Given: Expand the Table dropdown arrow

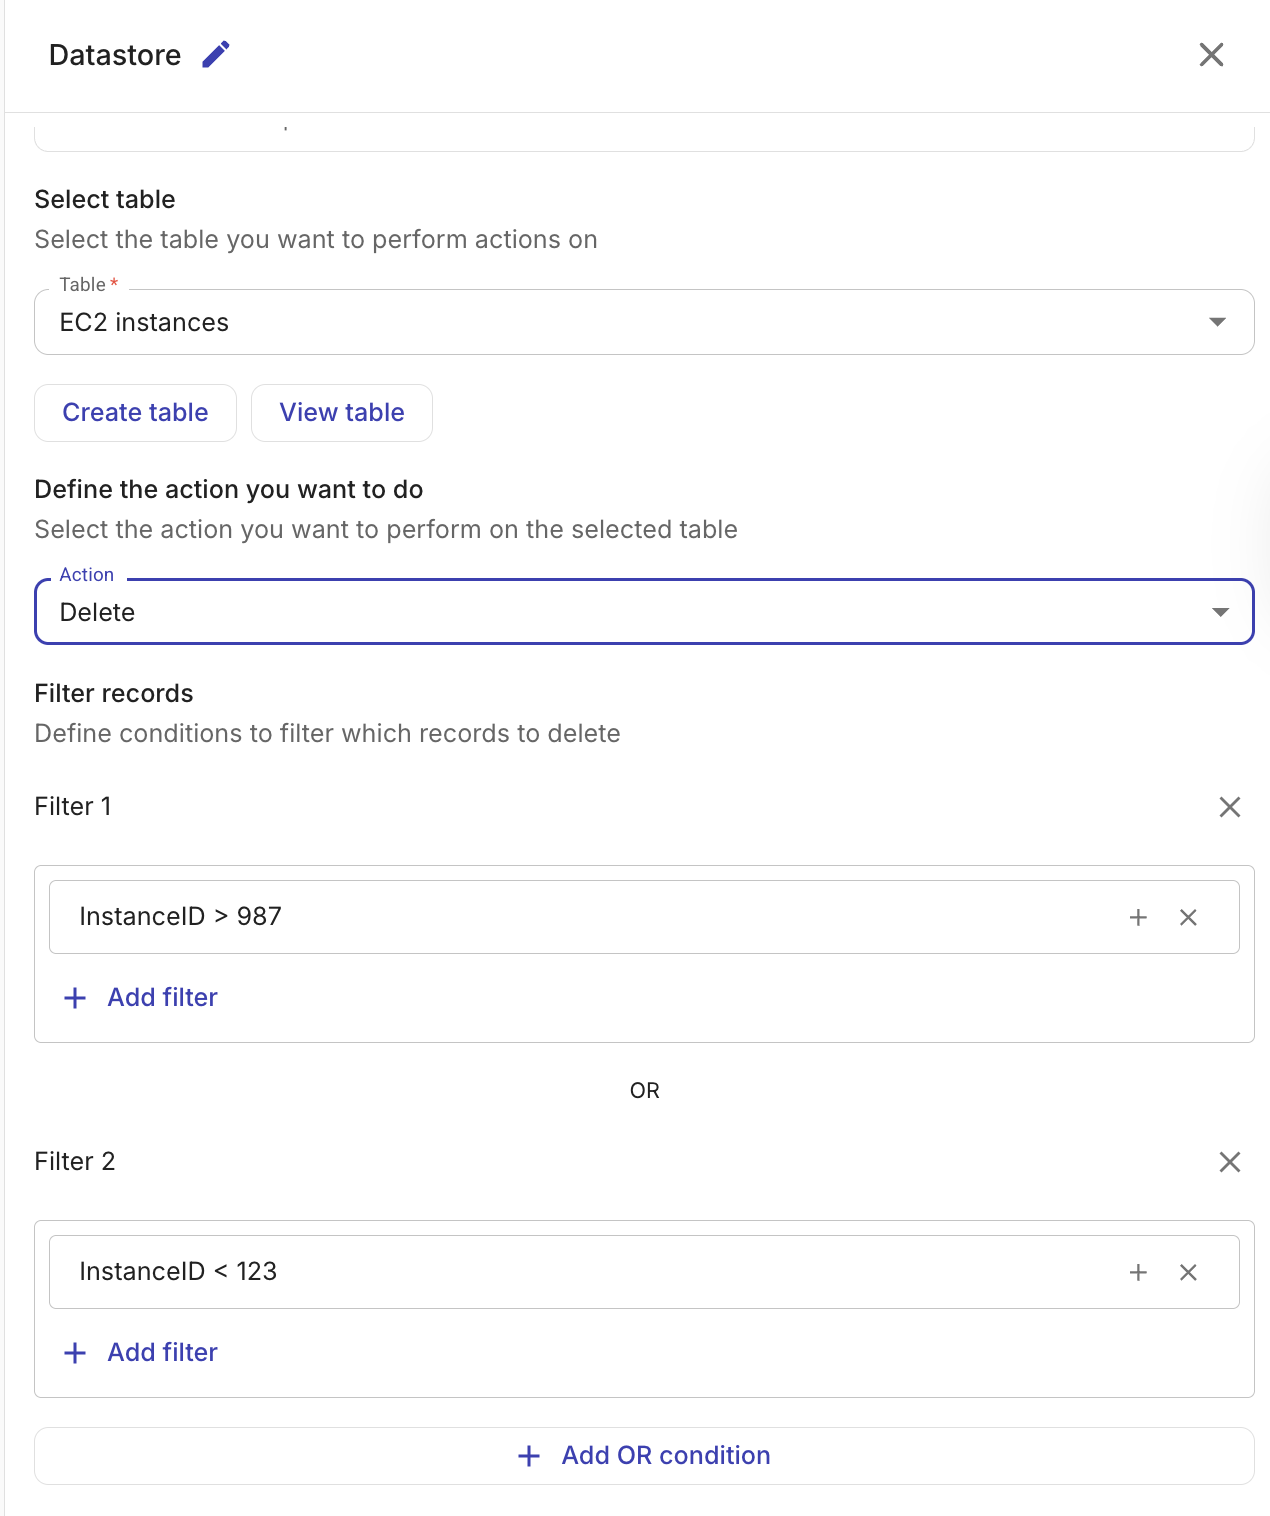Looking at the screenshot, I should coord(1217,322).
